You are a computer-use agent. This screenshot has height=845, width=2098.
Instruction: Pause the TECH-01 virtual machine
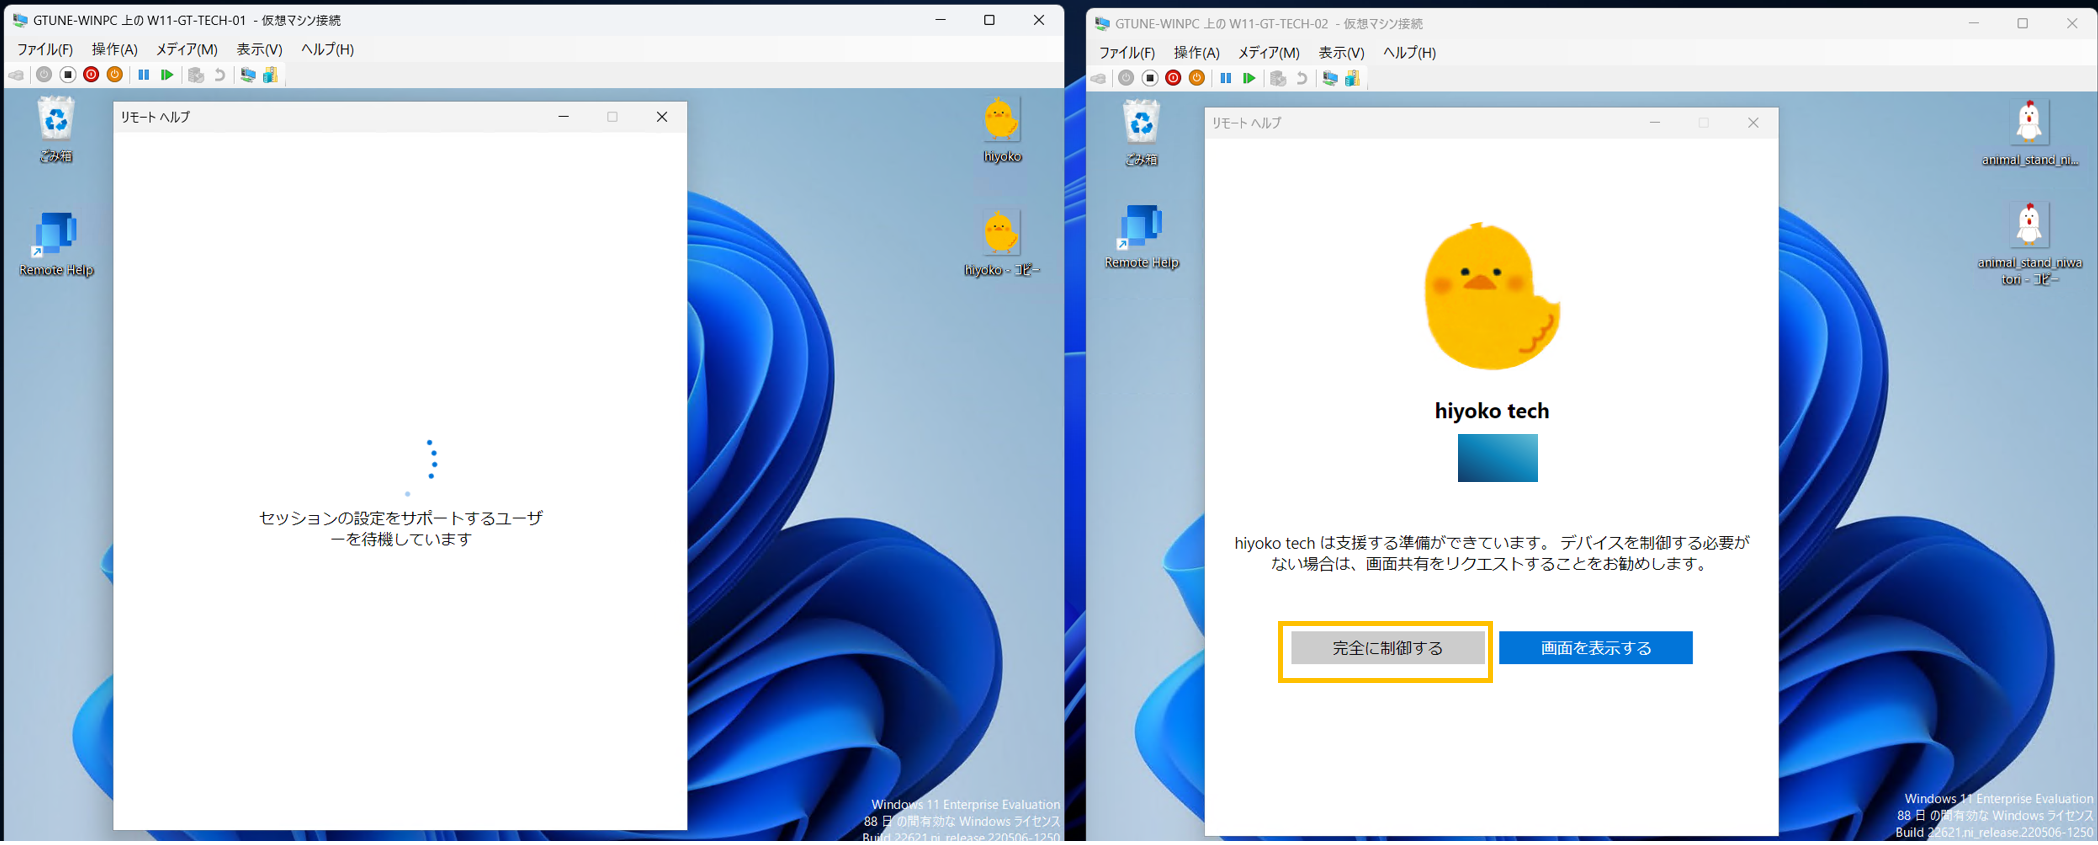(x=143, y=75)
